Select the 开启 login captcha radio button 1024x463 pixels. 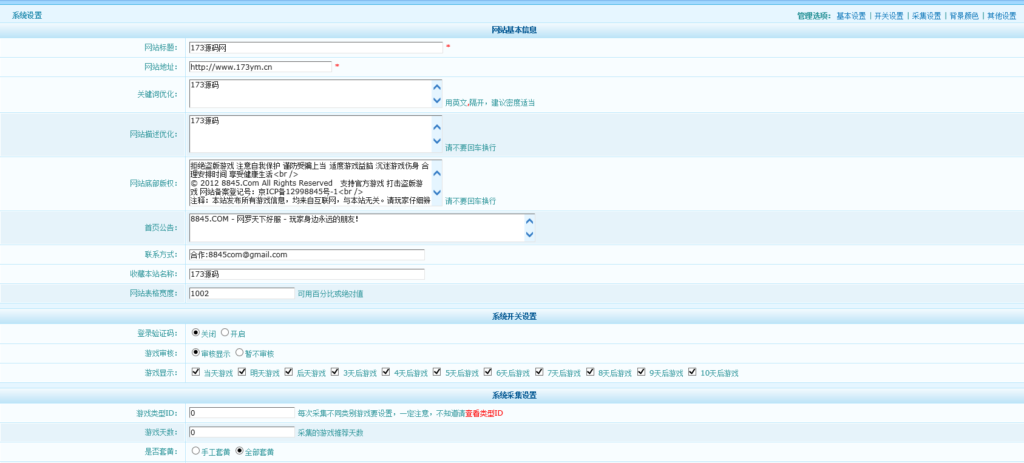click(x=225, y=333)
